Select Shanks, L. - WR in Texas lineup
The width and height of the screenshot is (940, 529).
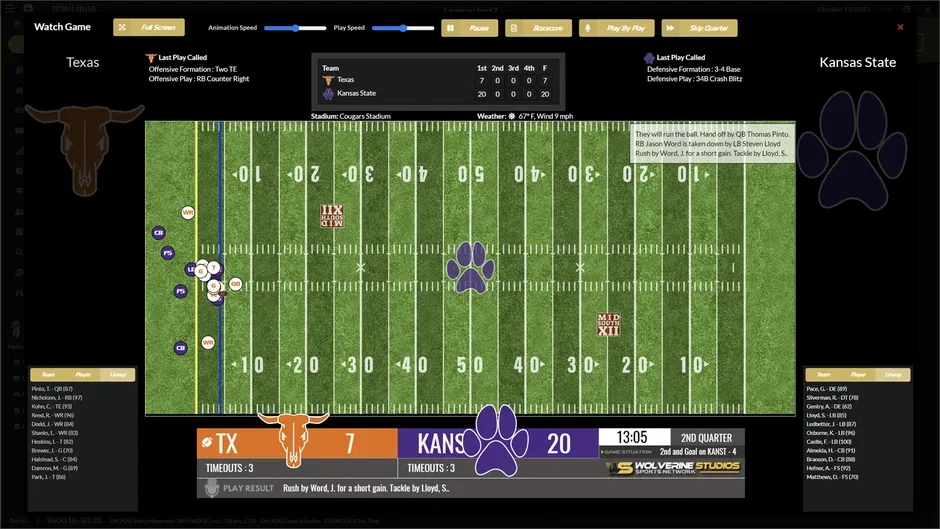pyautogui.click(x=55, y=433)
